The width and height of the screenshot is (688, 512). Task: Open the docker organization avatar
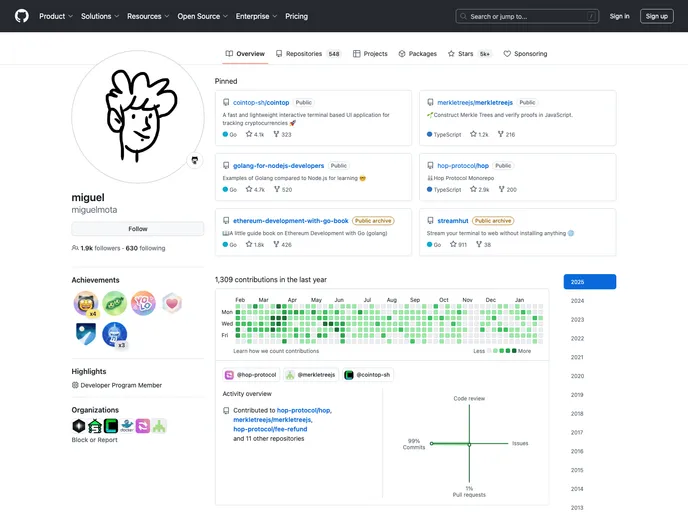(x=127, y=426)
